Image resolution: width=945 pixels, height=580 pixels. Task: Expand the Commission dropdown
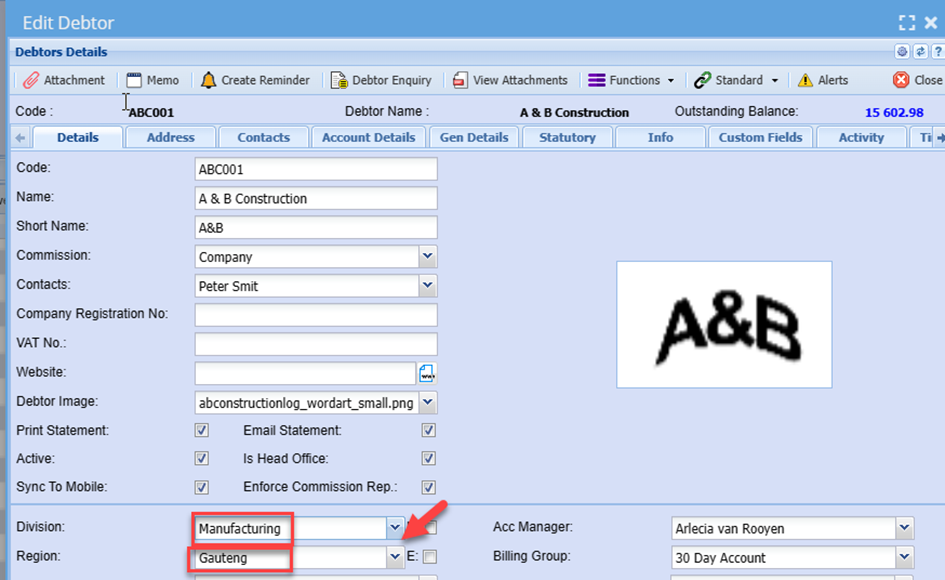[x=427, y=256]
